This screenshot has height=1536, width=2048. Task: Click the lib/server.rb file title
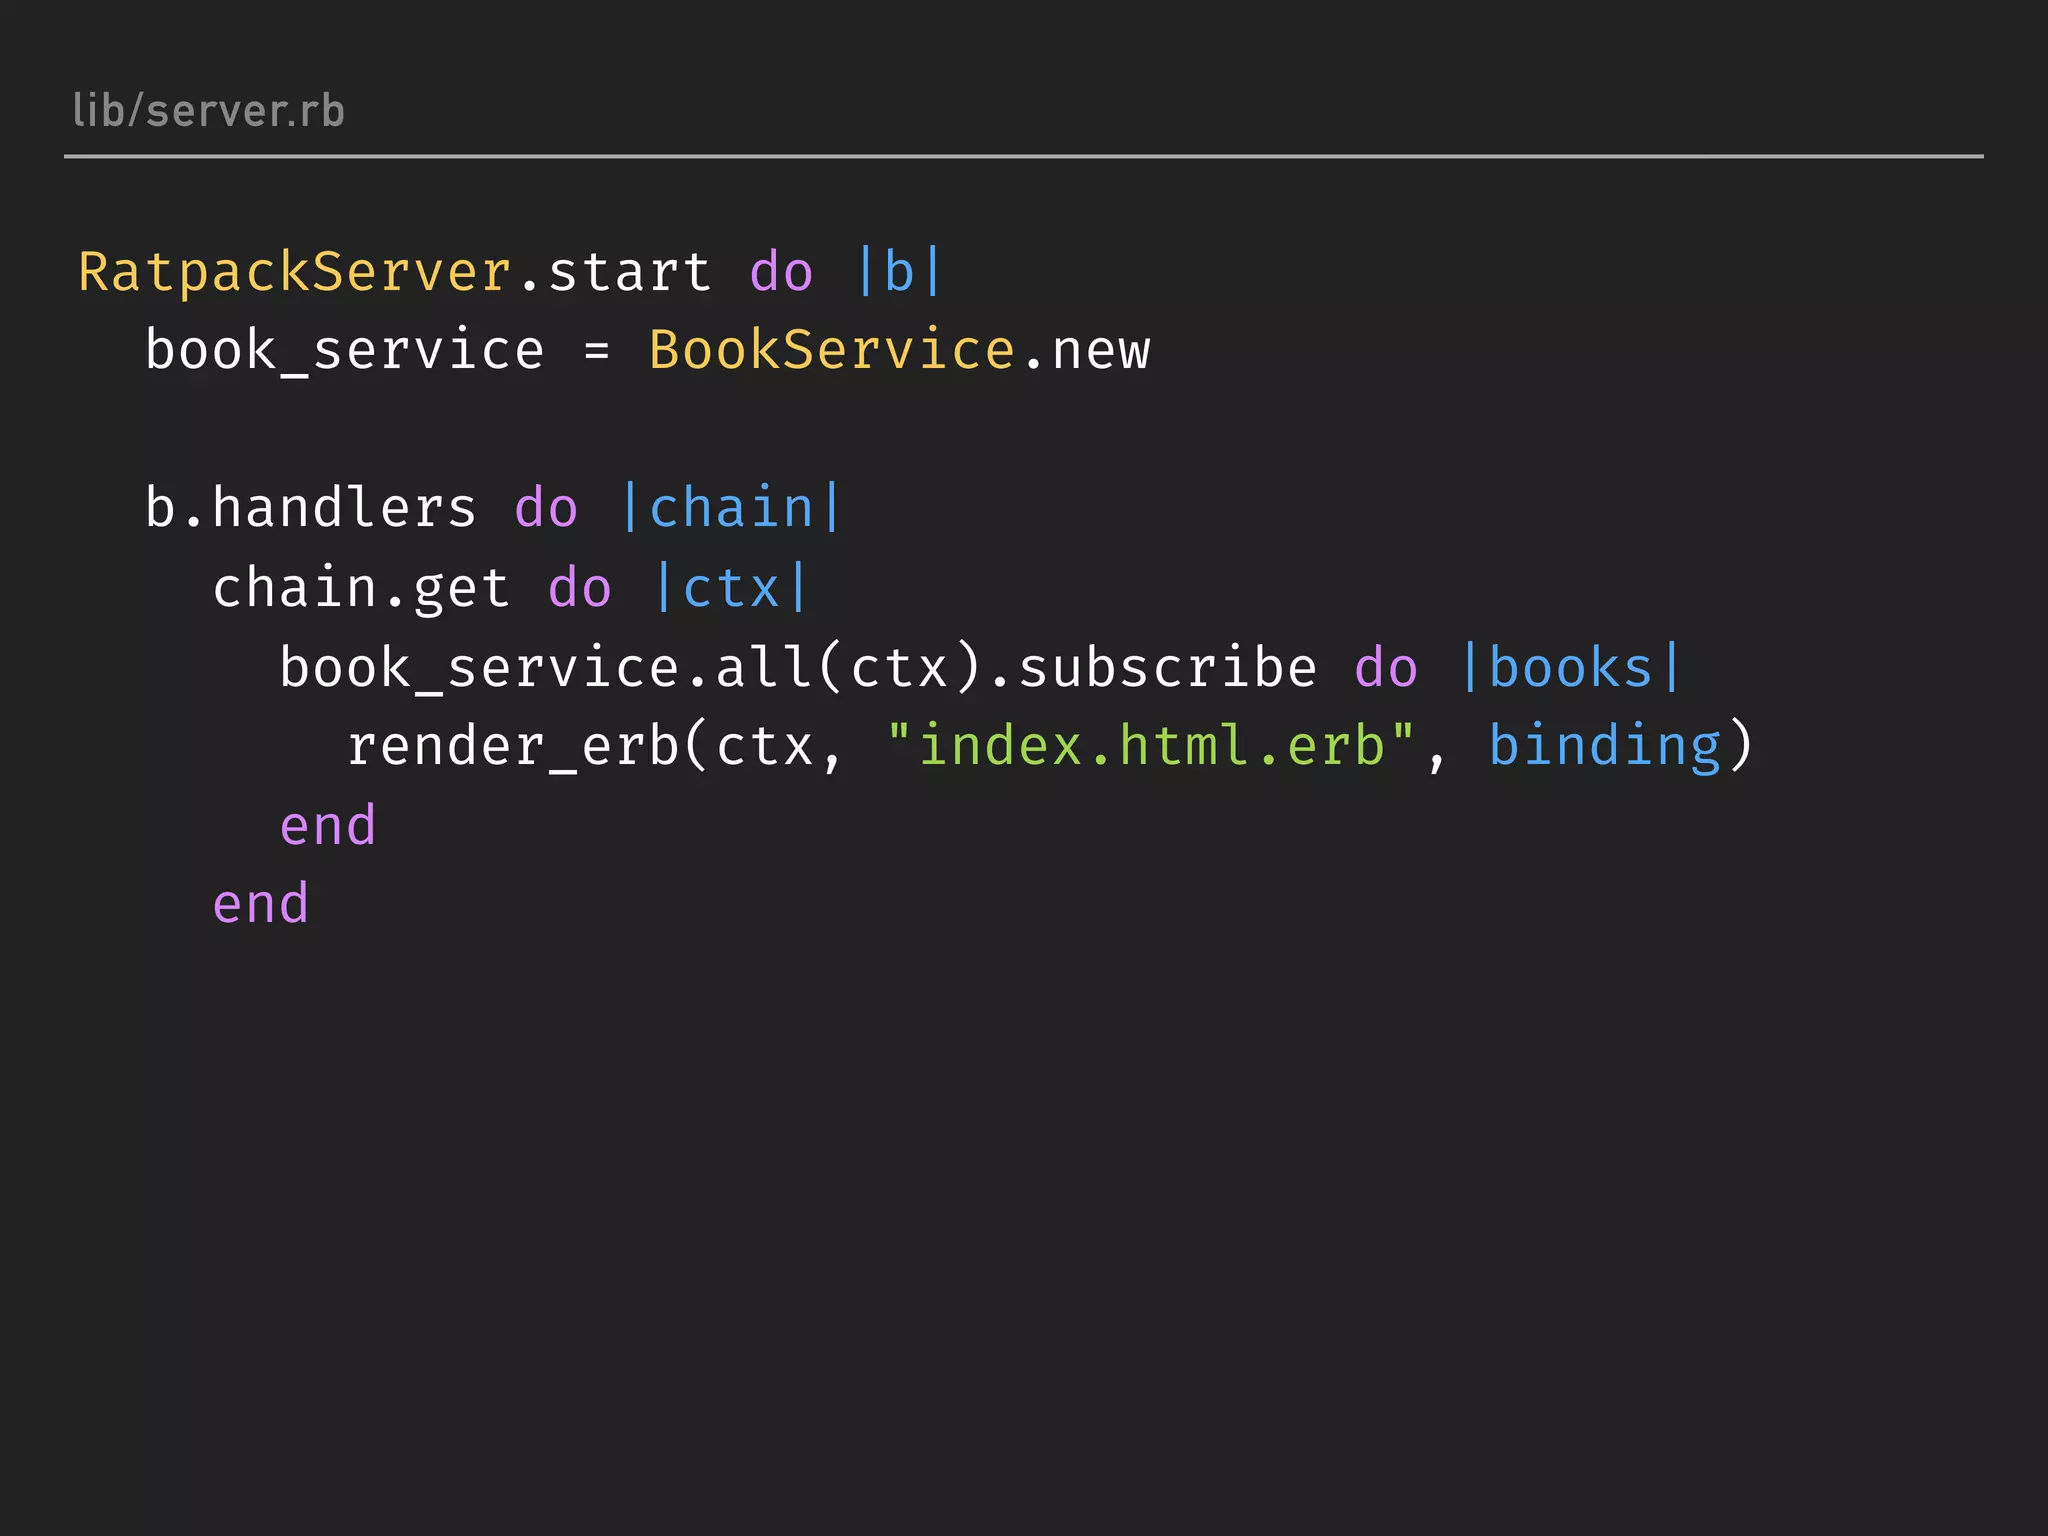(x=208, y=111)
